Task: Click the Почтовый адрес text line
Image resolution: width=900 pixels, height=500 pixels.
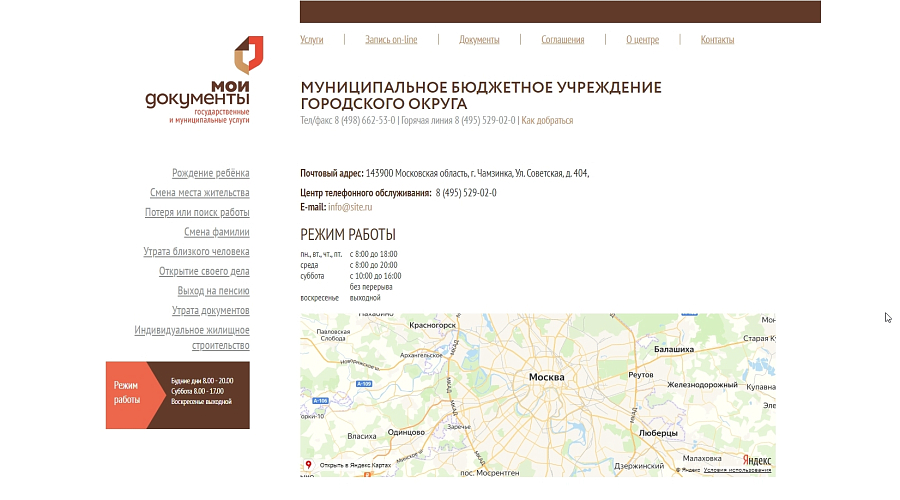Action: click(x=445, y=173)
